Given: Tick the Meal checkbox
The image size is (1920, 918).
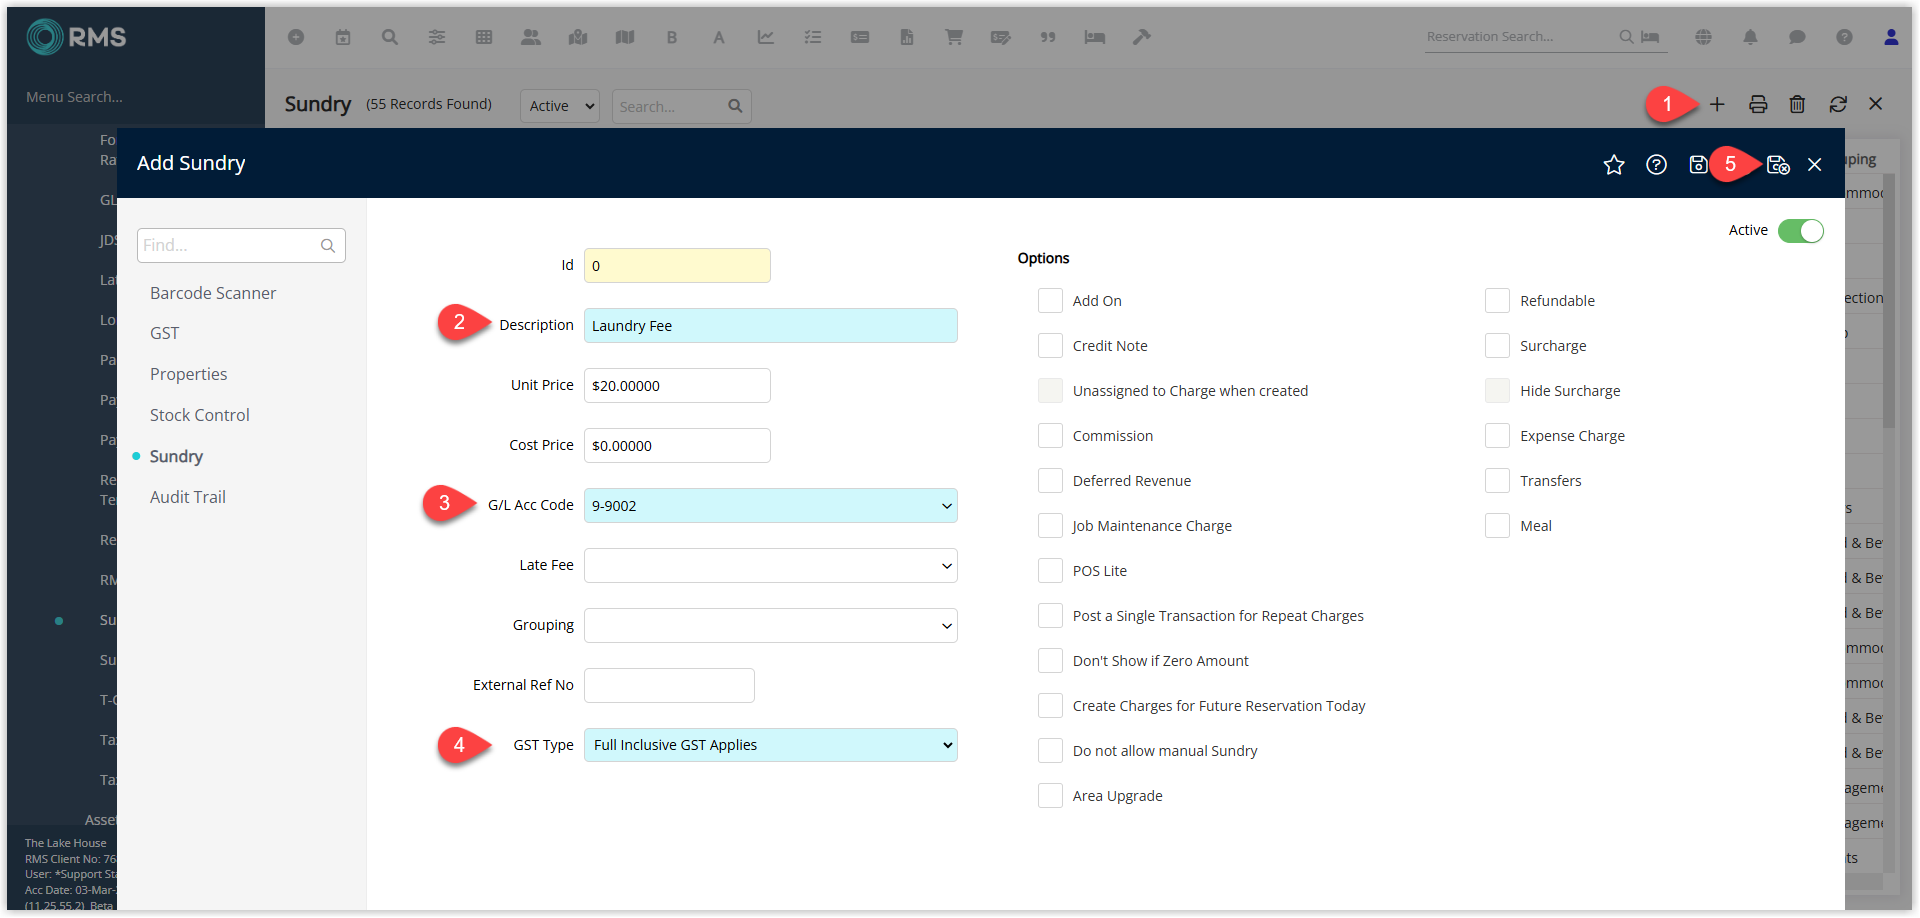Looking at the screenshot, I should pyautogui.click(x=1497, y=526).
